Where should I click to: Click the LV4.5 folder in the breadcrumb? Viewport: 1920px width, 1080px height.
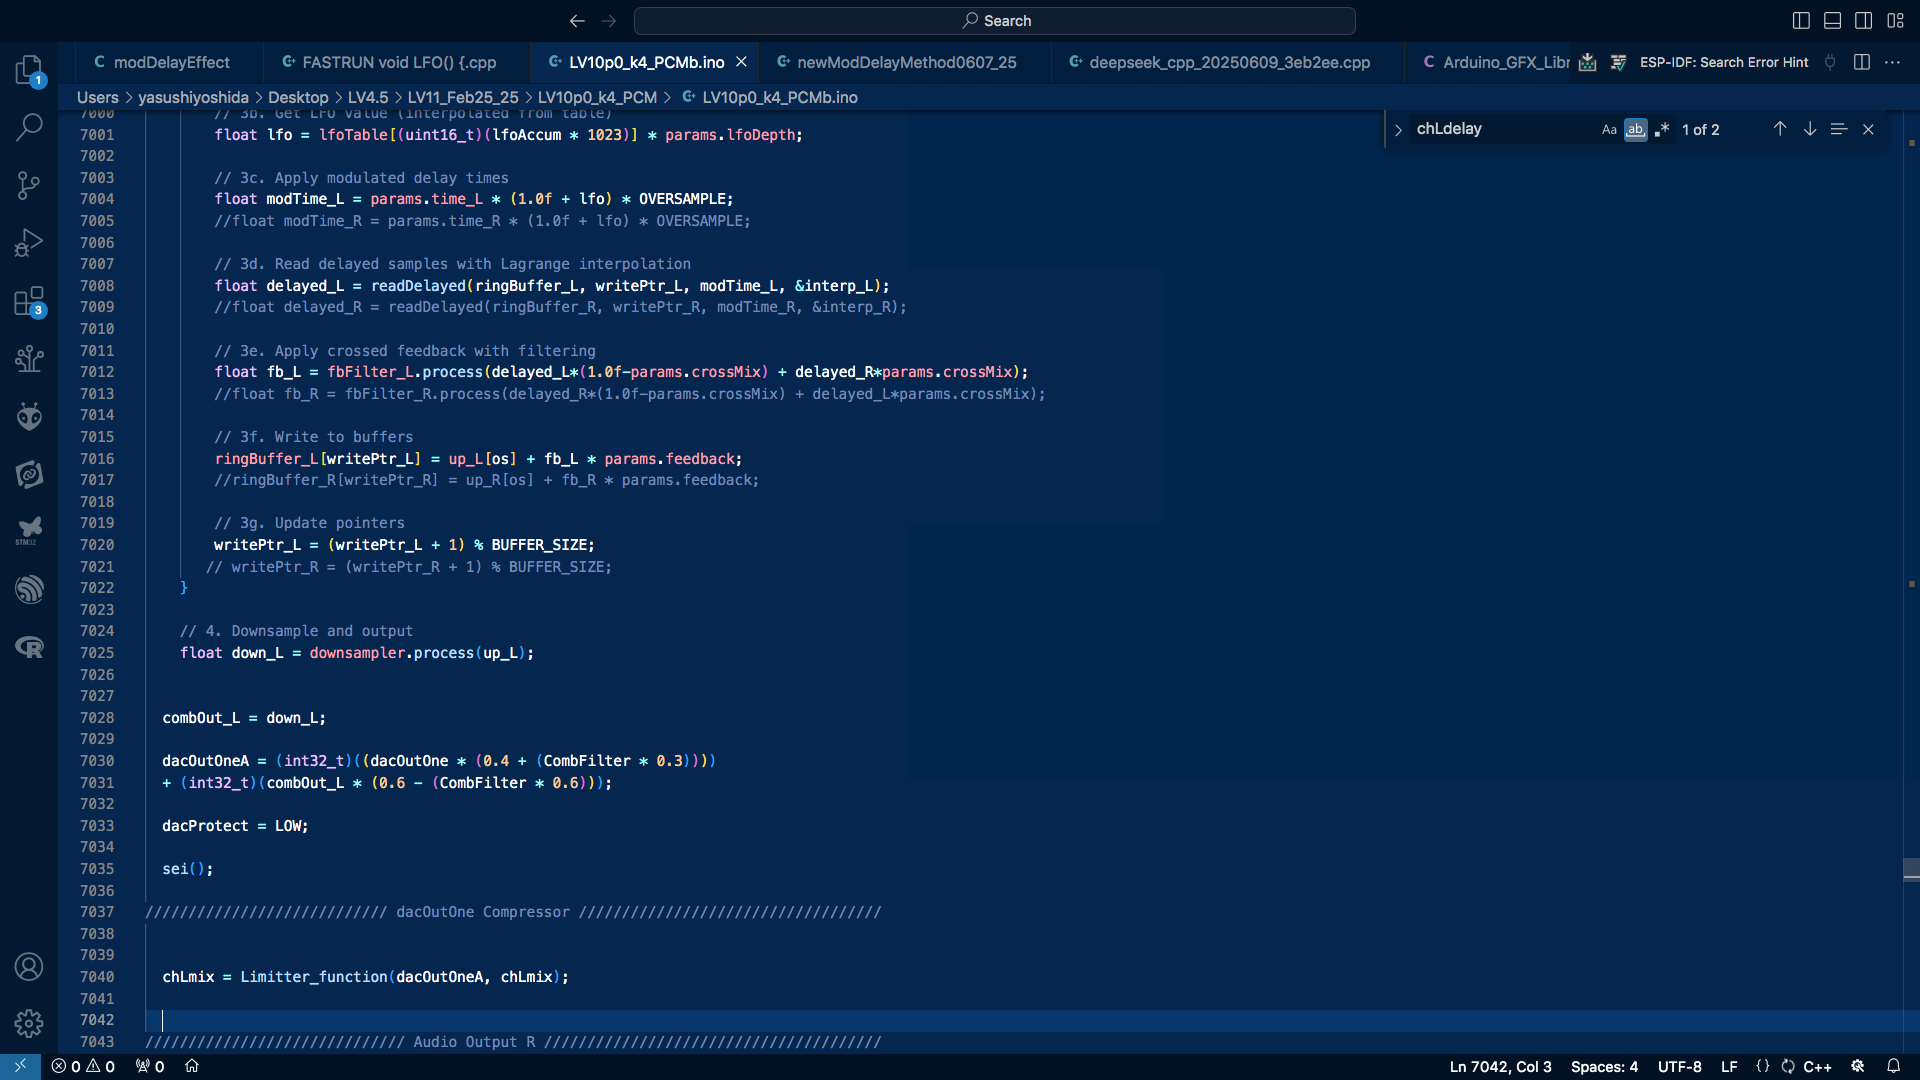point(367,97)
